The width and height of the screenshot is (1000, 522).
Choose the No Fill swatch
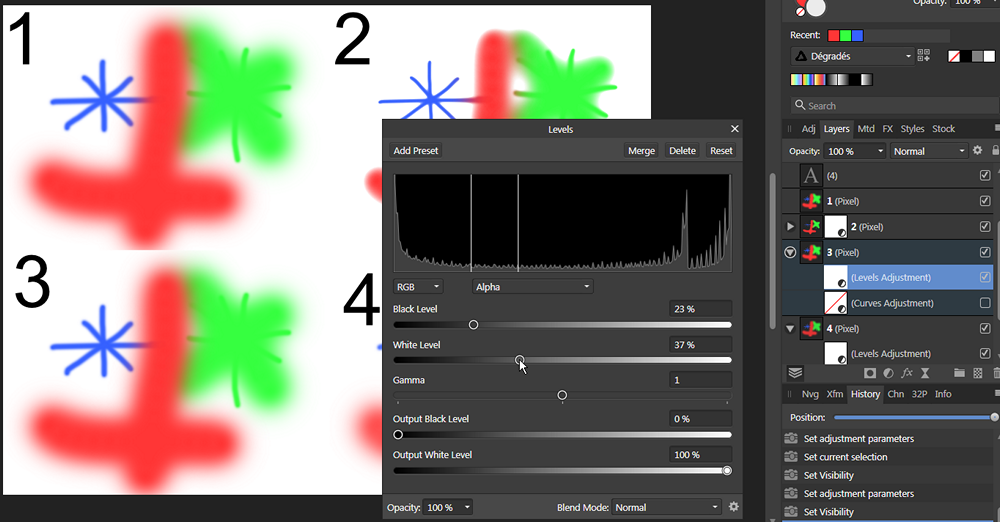click(954, 56)
